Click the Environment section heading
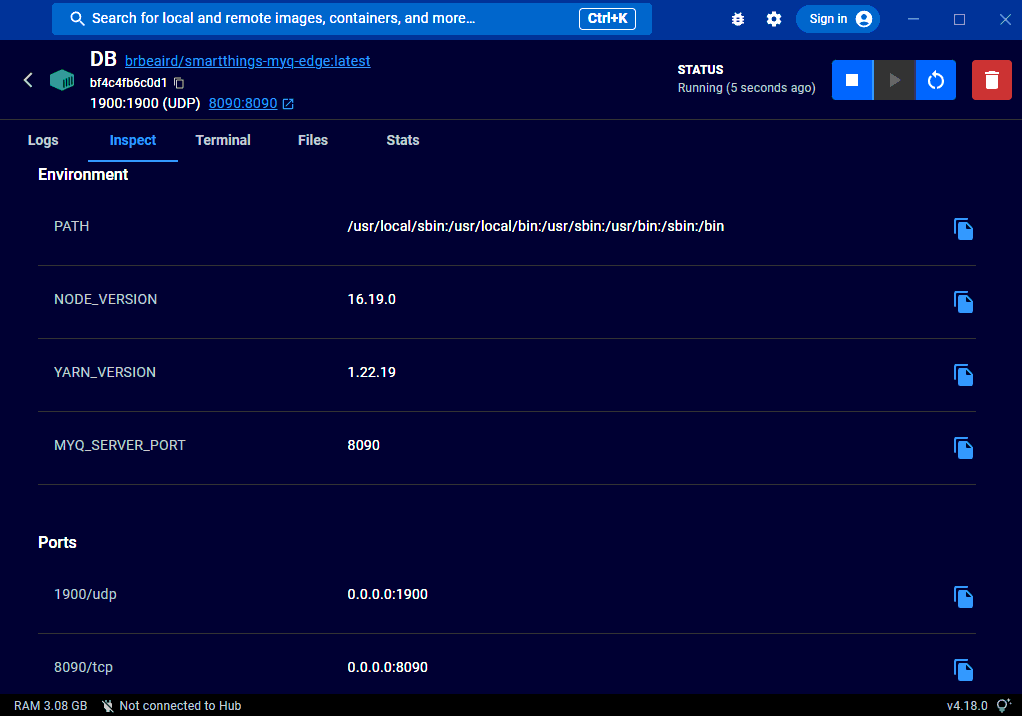The width and height of the screenshot is (1022, 716). pos(83,175)
